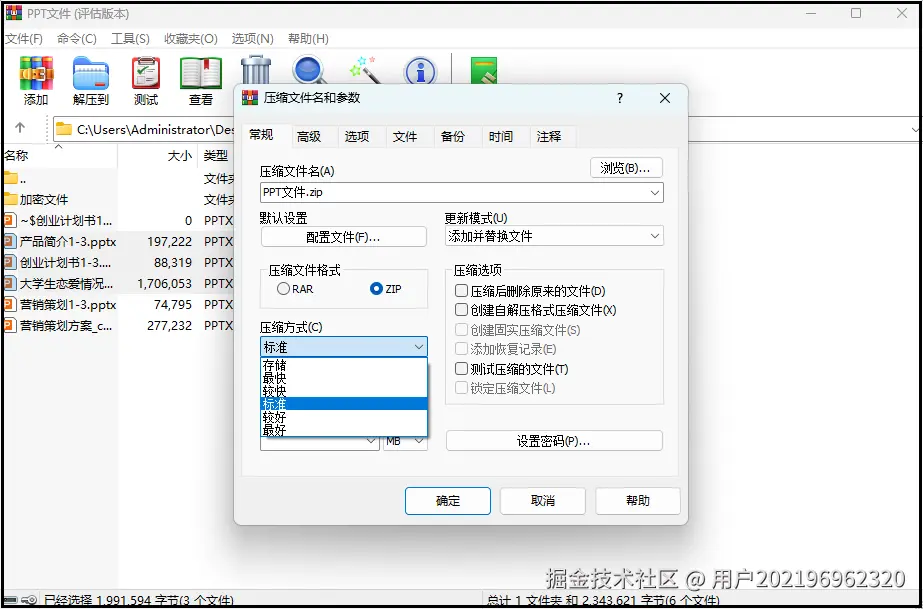Click the magnifier find toolbar icon
Image resolution: width=923 pixels, height=609 pixels.
[x=310, y=69]
